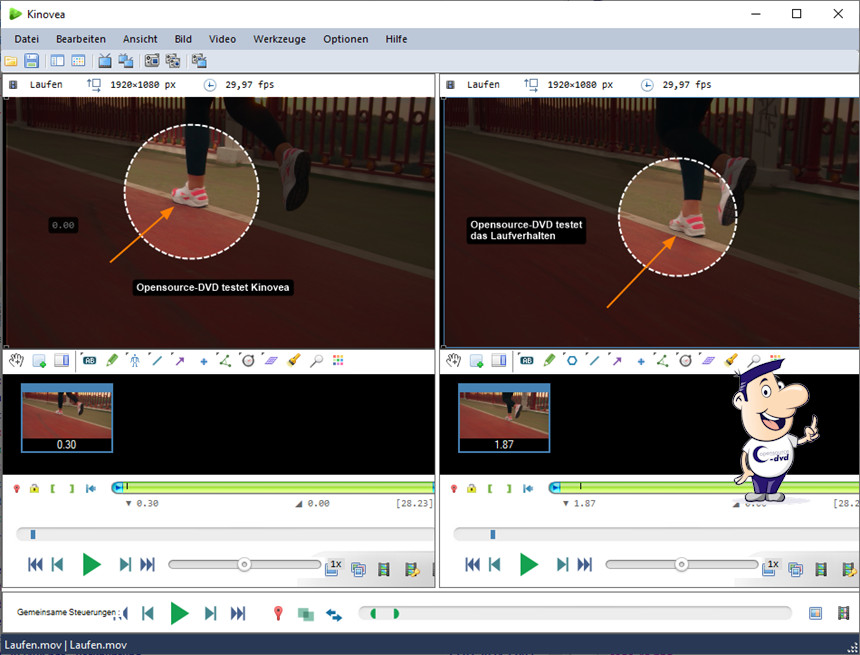Play the right video

[529, 565]
